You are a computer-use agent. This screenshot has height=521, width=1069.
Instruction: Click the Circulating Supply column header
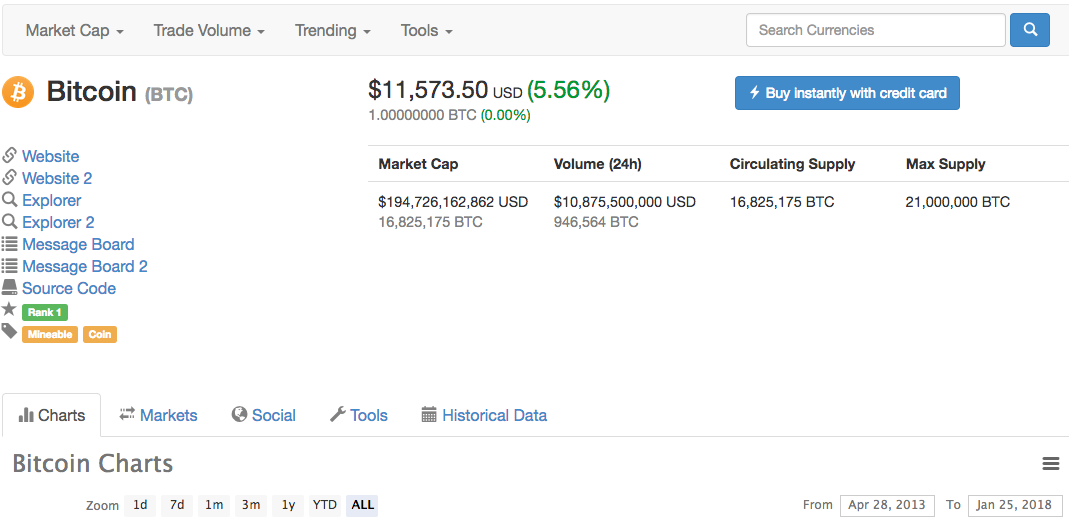(792, 164)
